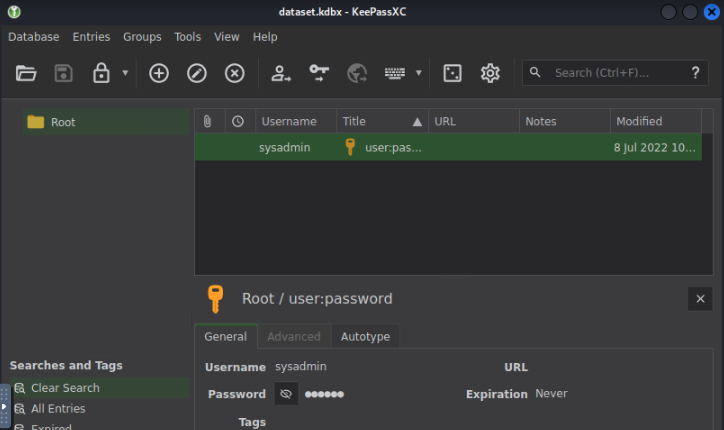The width and height of the screenshot is (724, 430).
Task: Click the sysadmin username value in preview
Action: (301, 366)
